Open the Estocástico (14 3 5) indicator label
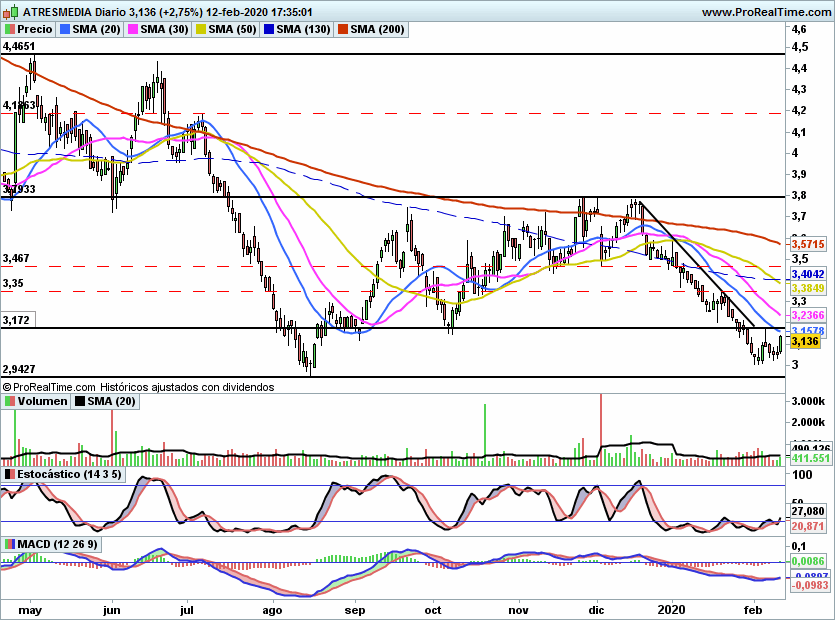Image resolution: width=835 pixels, height=620 pixels. [63, 474]
